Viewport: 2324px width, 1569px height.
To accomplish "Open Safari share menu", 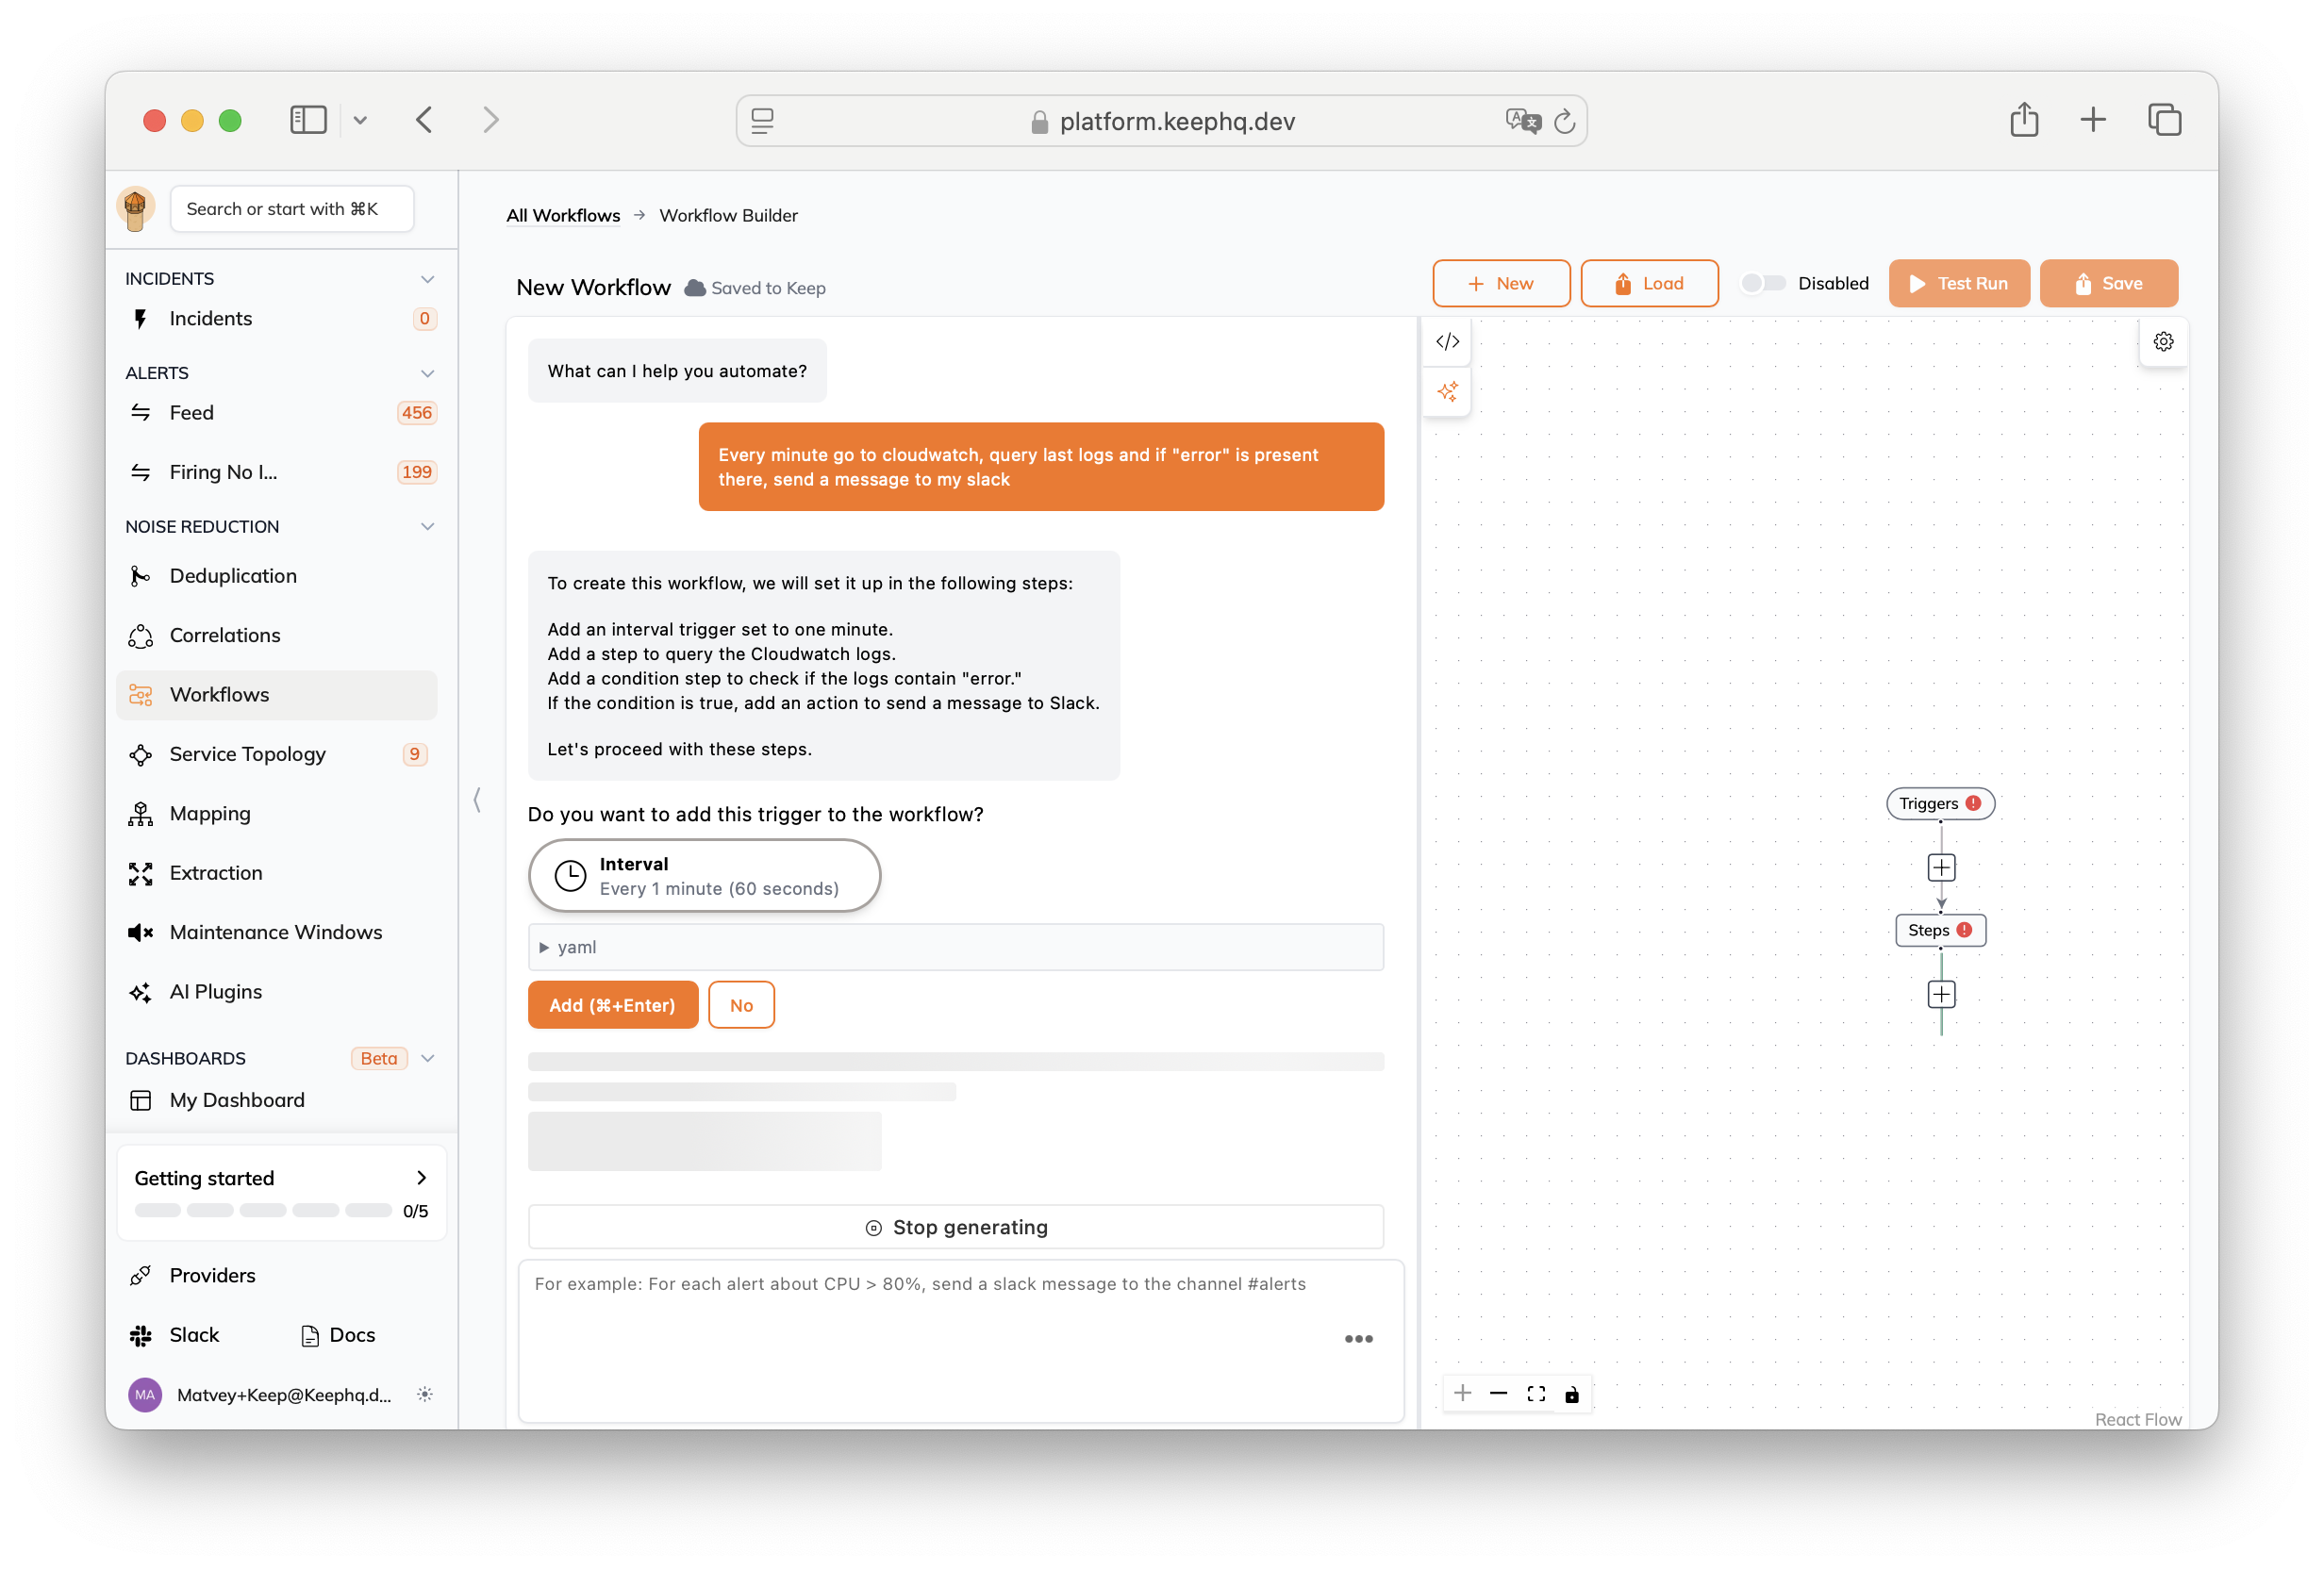I will (x=2024, y=120).
